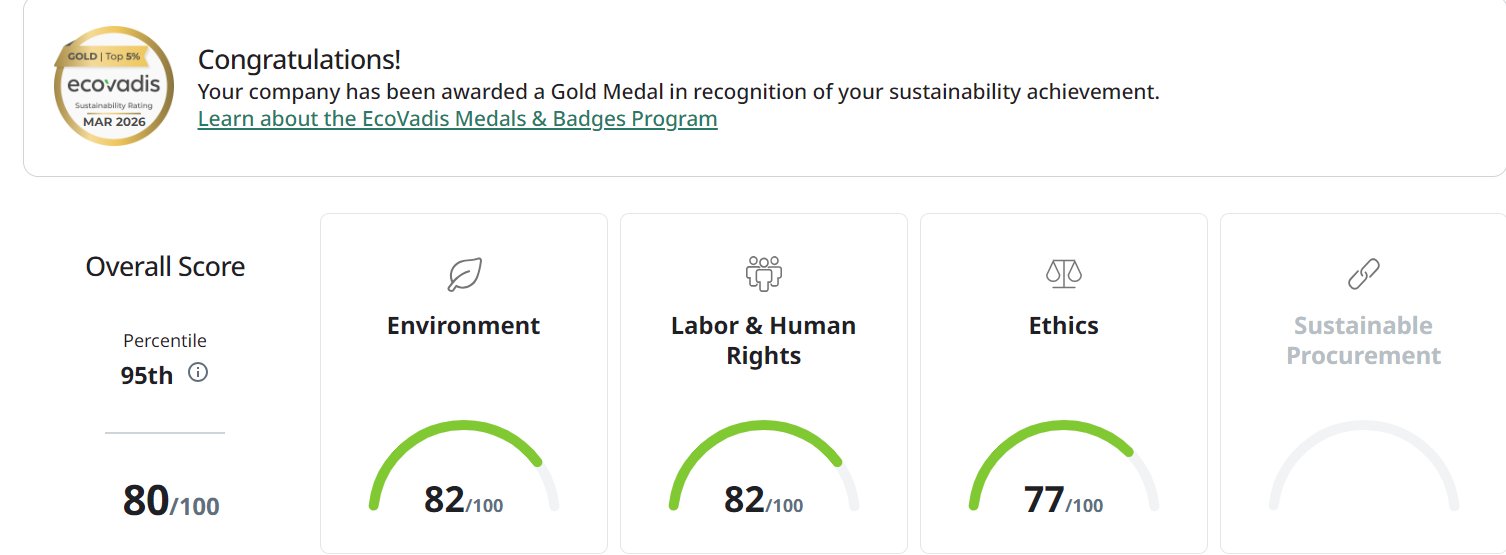Click the percentile info icon

pos(198,373)
